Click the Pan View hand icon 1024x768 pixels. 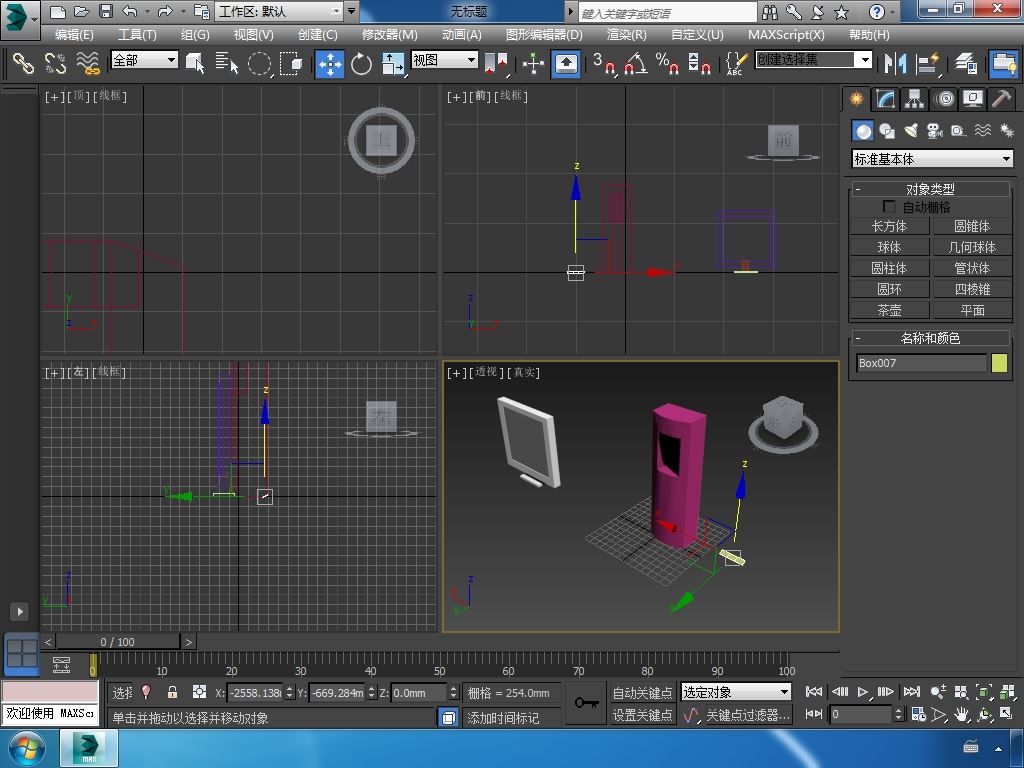pos(961,714)
